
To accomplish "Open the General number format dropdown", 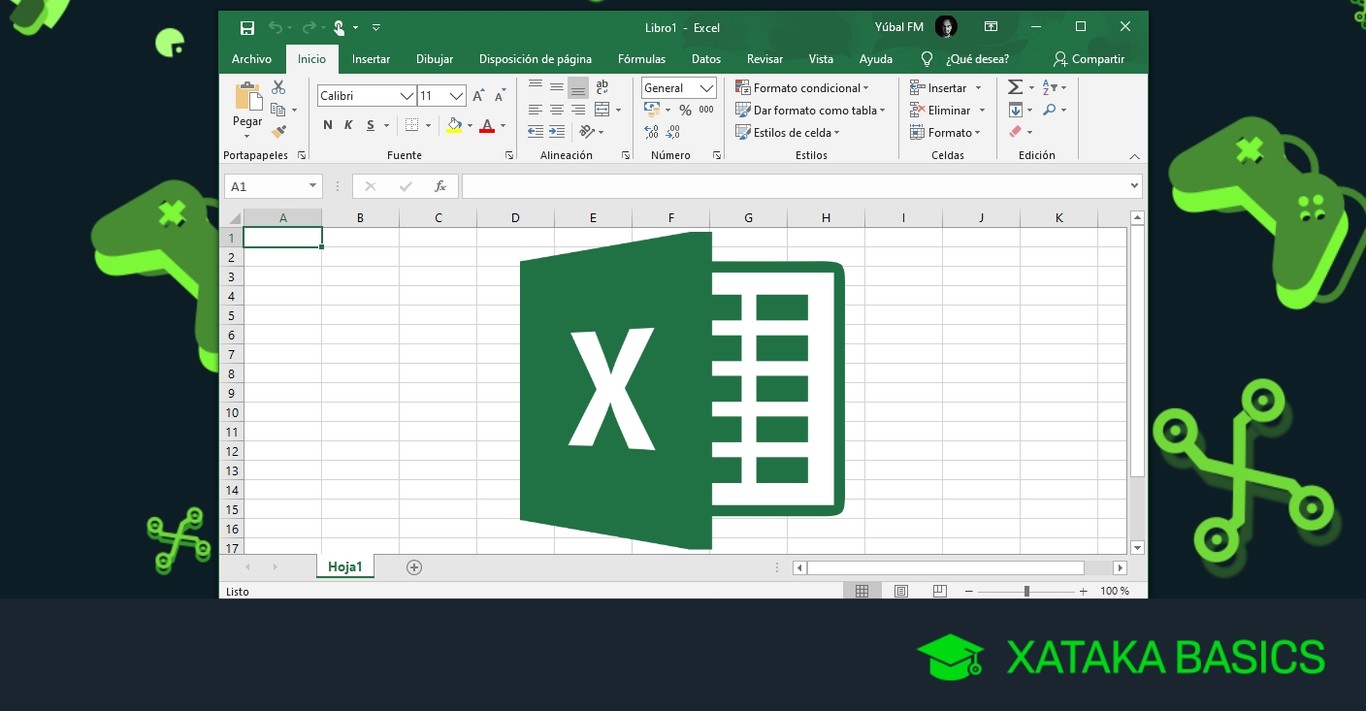I will click(x=707, y=88).
